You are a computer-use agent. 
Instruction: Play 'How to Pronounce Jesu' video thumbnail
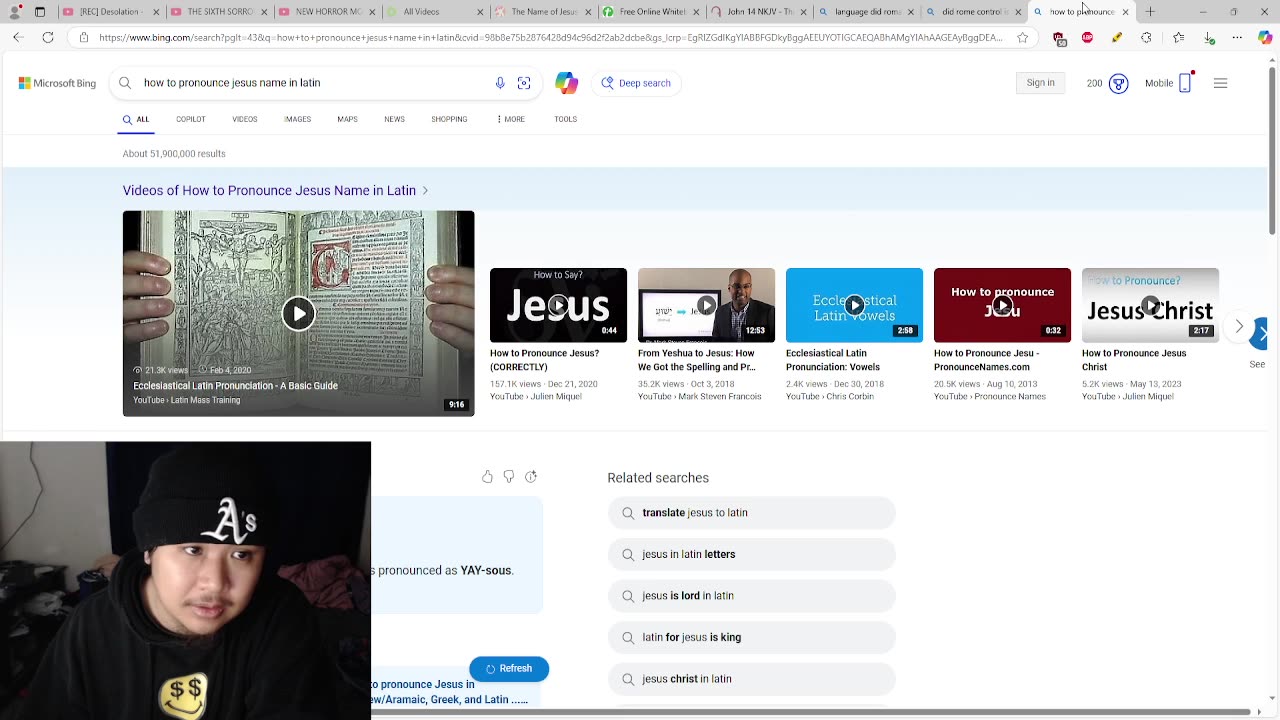pyautogui.click(x=1002, y=305)
